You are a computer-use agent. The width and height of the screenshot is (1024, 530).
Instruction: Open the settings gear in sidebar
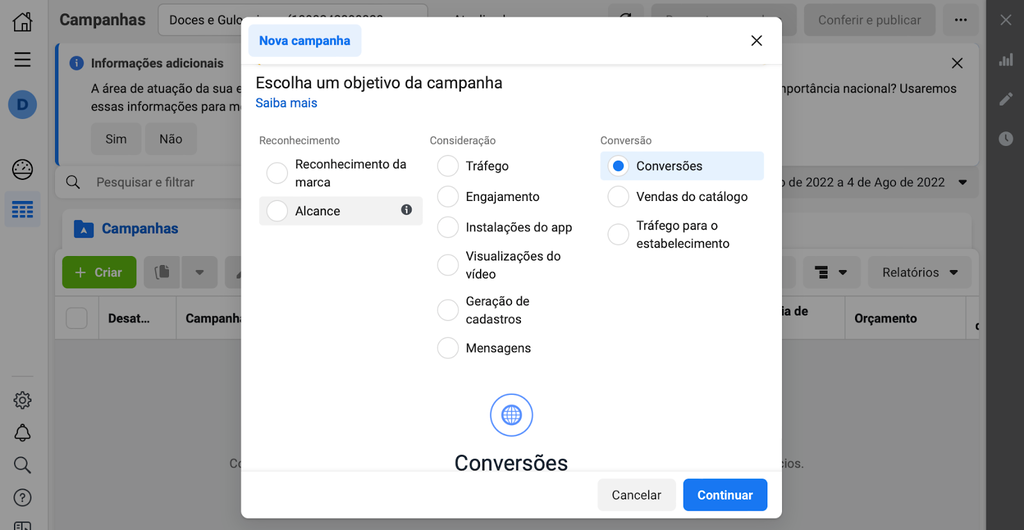[22, 400]
